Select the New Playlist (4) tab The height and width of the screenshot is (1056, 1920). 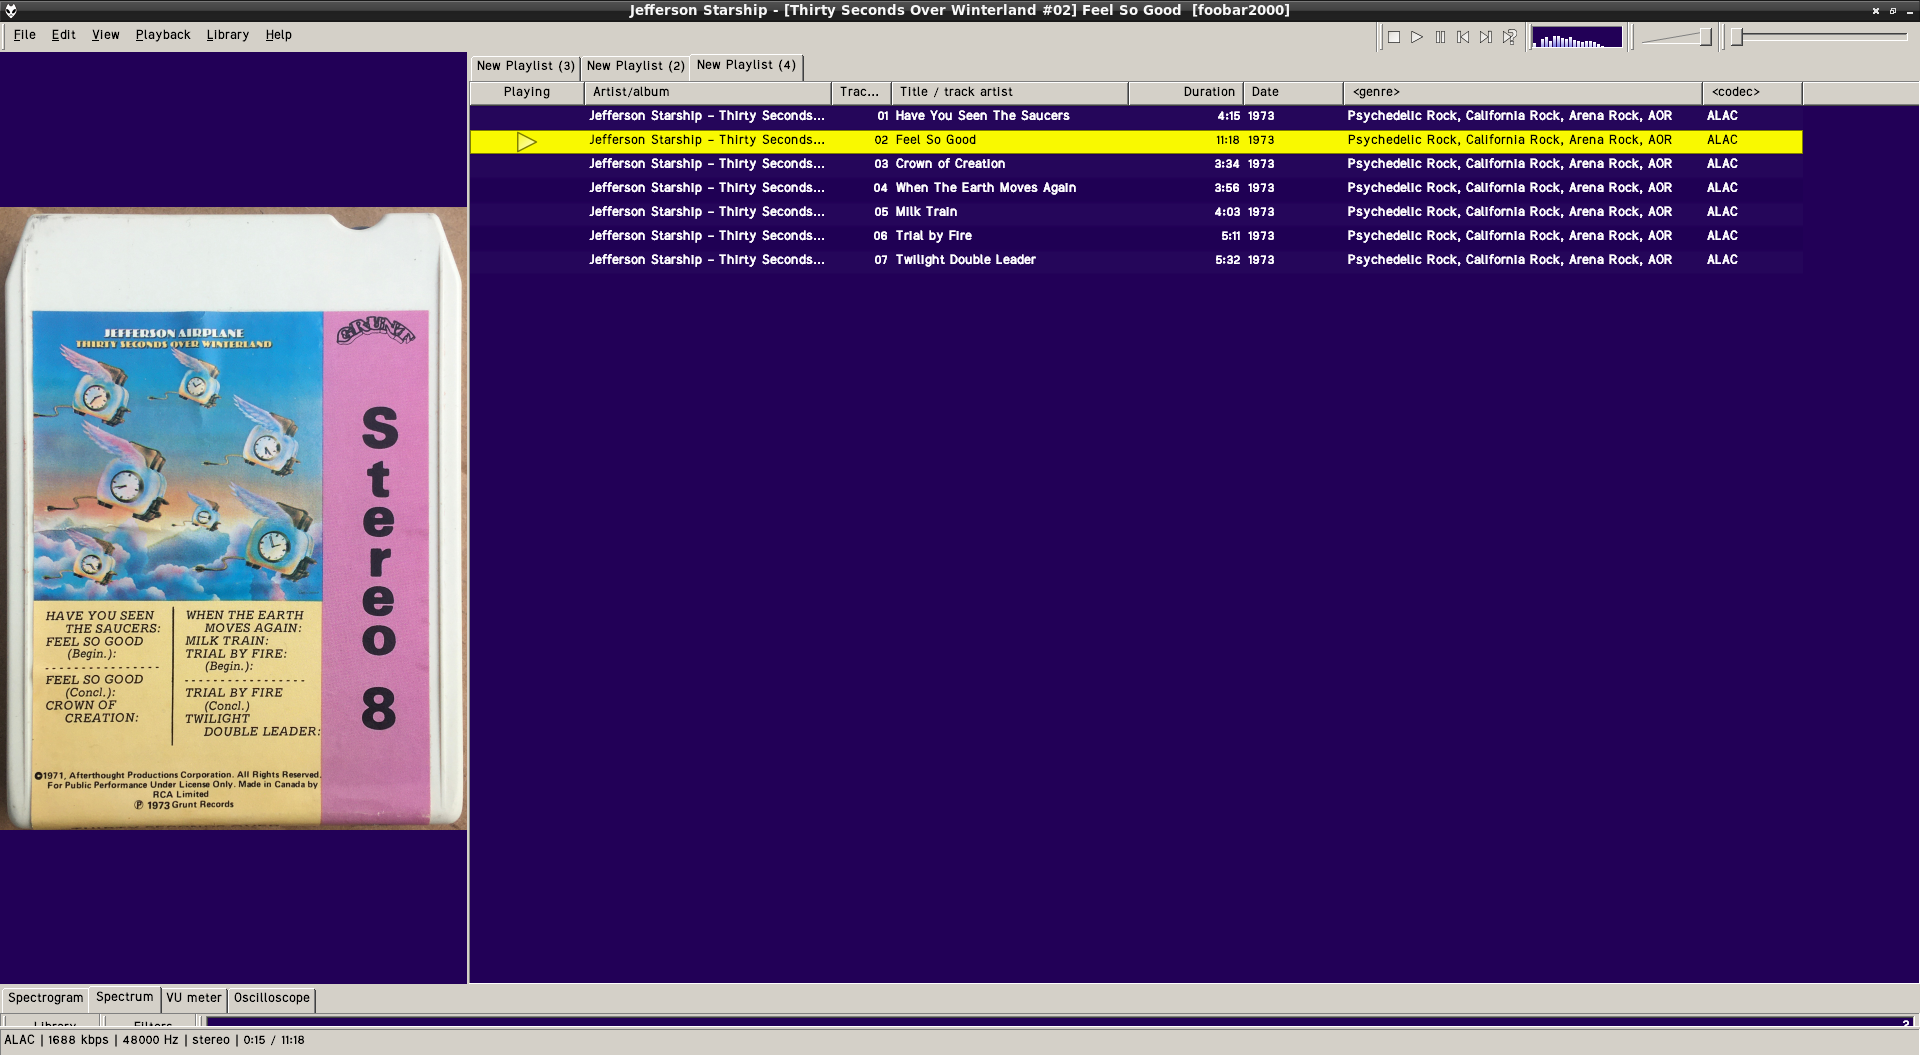coord(746,65)
